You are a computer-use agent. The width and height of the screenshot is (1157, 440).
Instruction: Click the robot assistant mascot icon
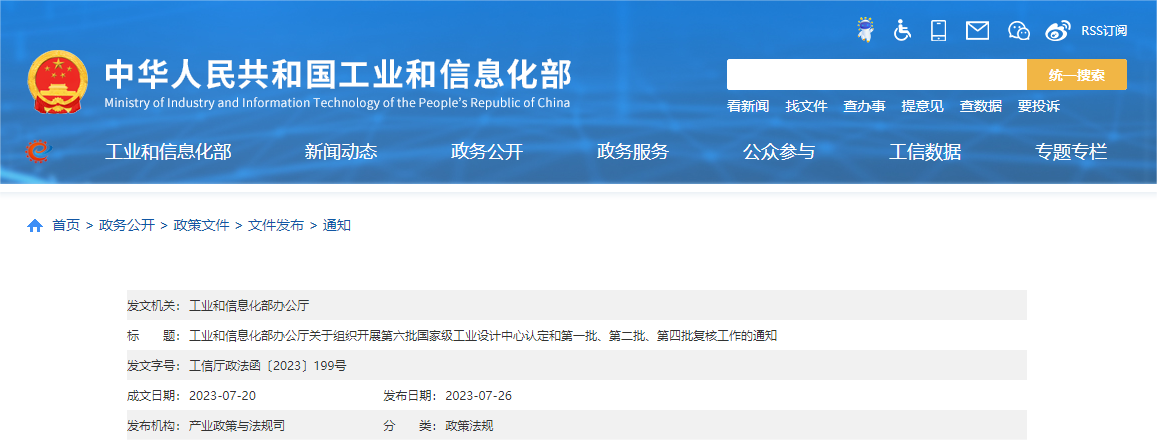[x=865, y=30]
